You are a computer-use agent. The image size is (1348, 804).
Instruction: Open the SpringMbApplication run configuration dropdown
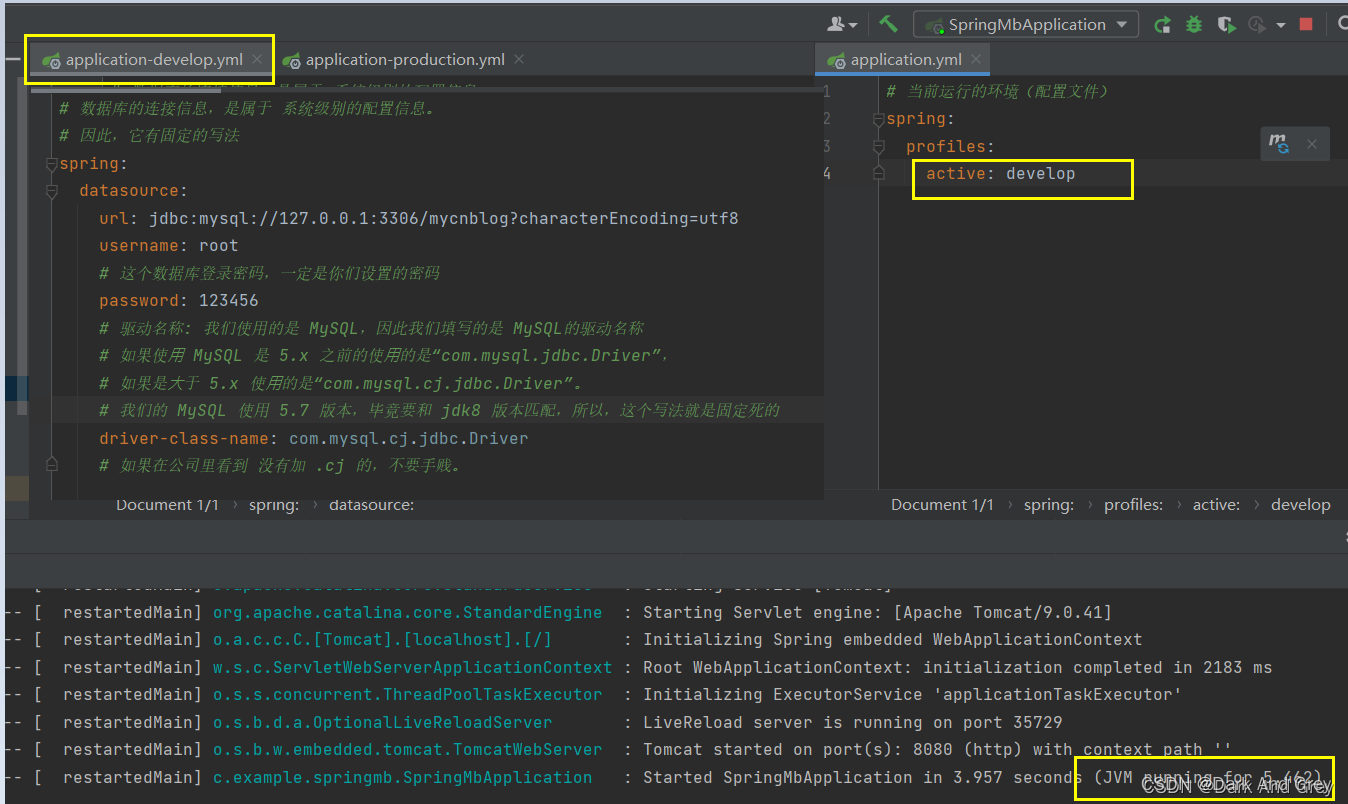(x=1025, y=25)
